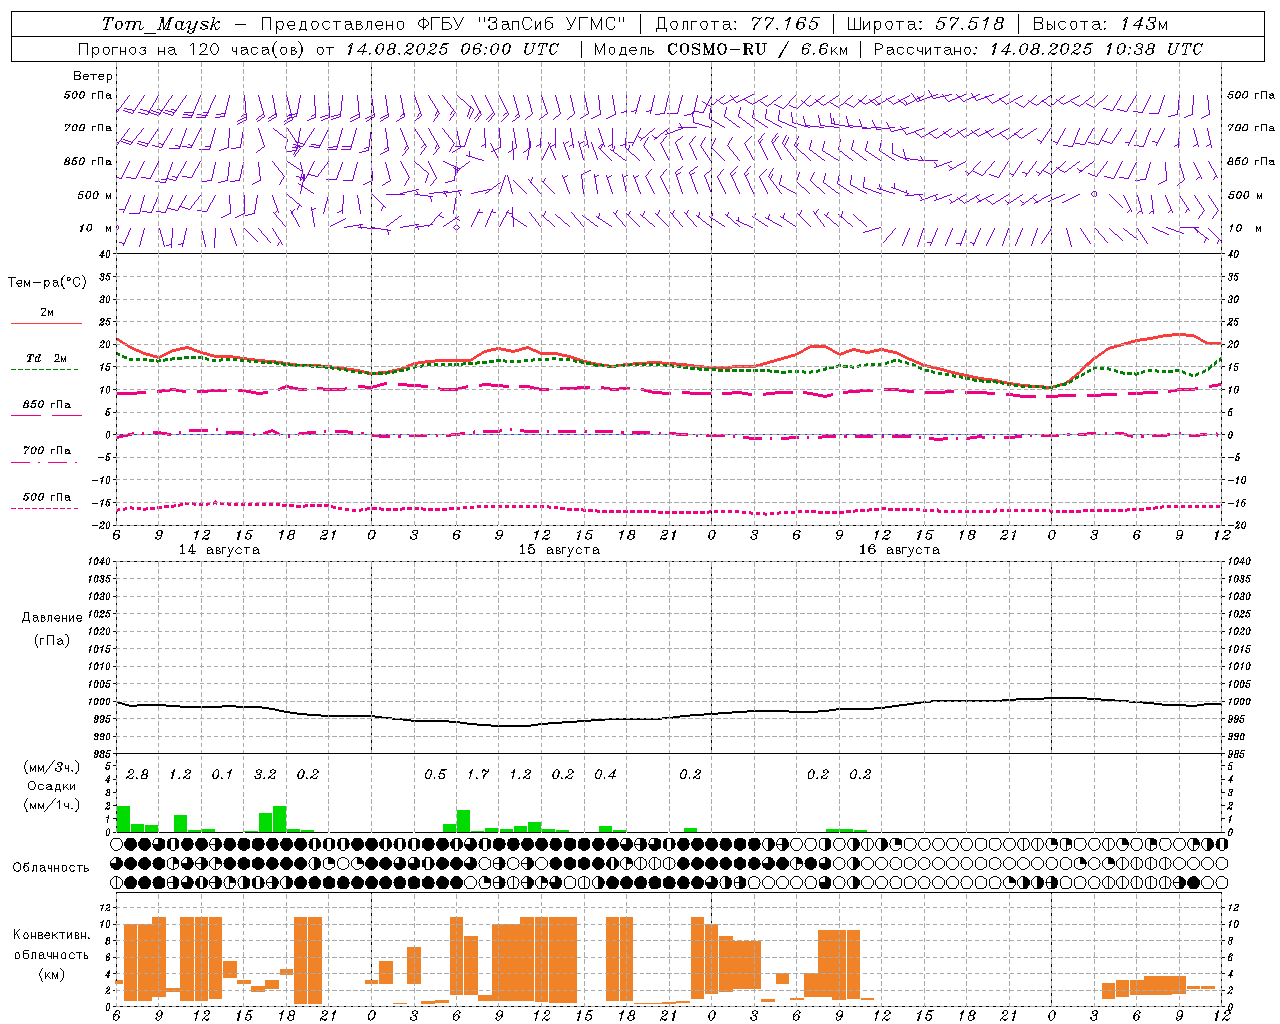Select the model name COSMO-RU / 6.6км
The height and width of the screenshot is (1024, 1280).
point(756,49)
